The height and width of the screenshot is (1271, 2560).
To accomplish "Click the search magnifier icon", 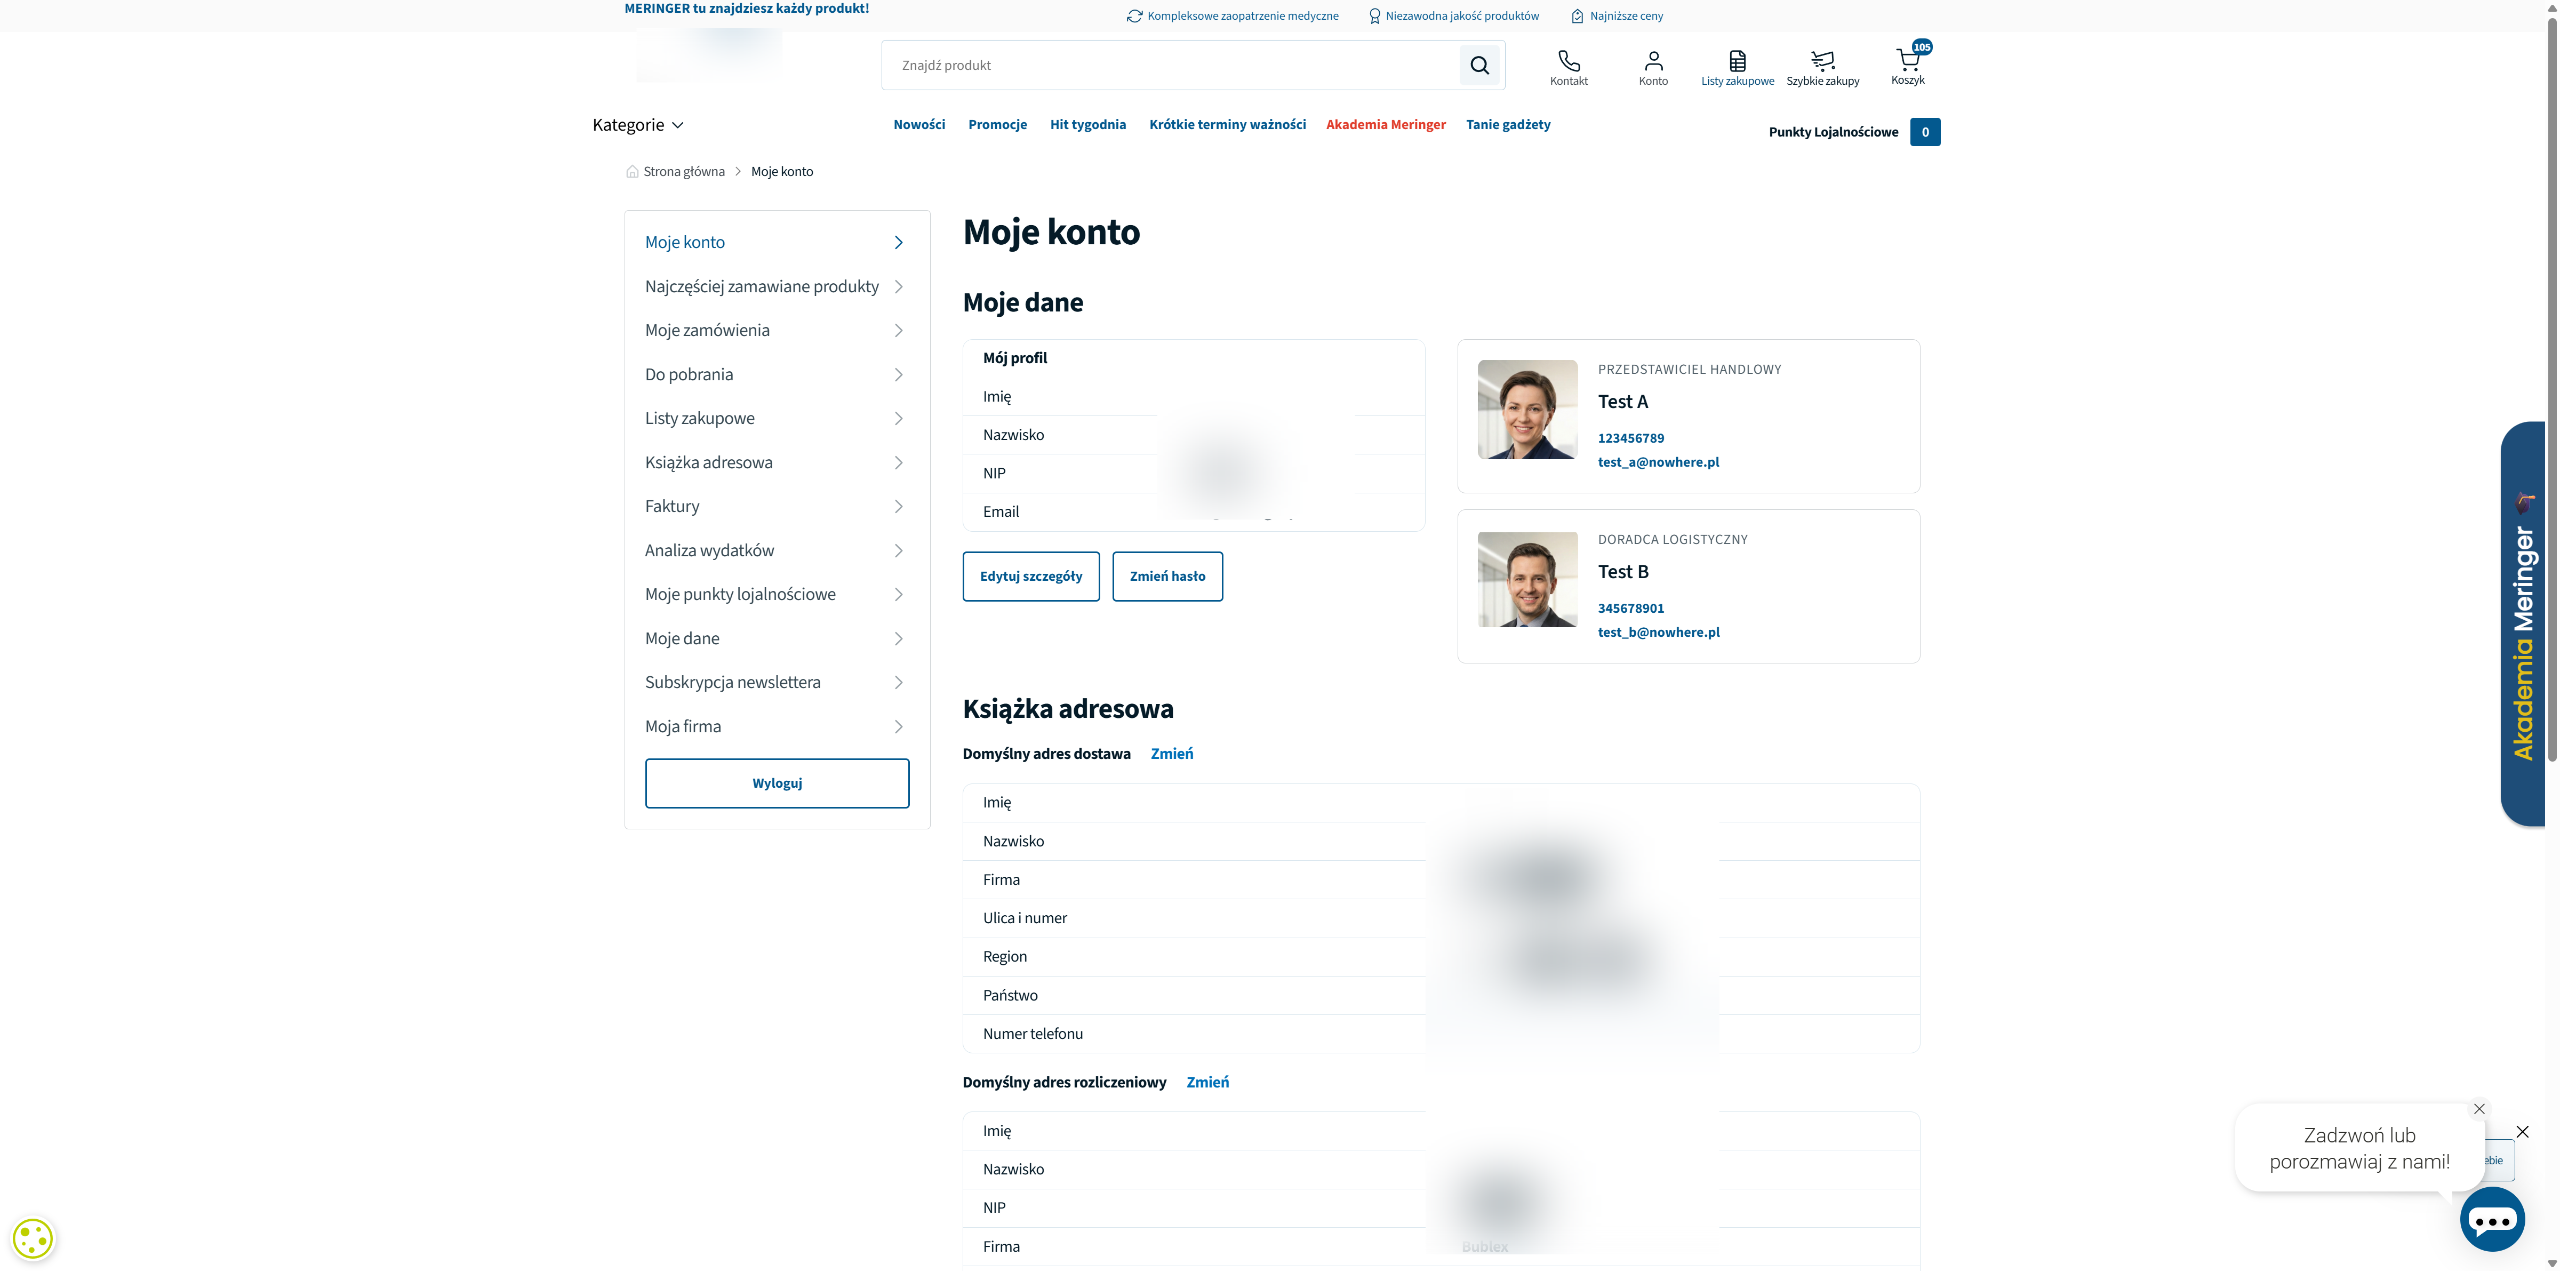I will (x=1479, y=66).
